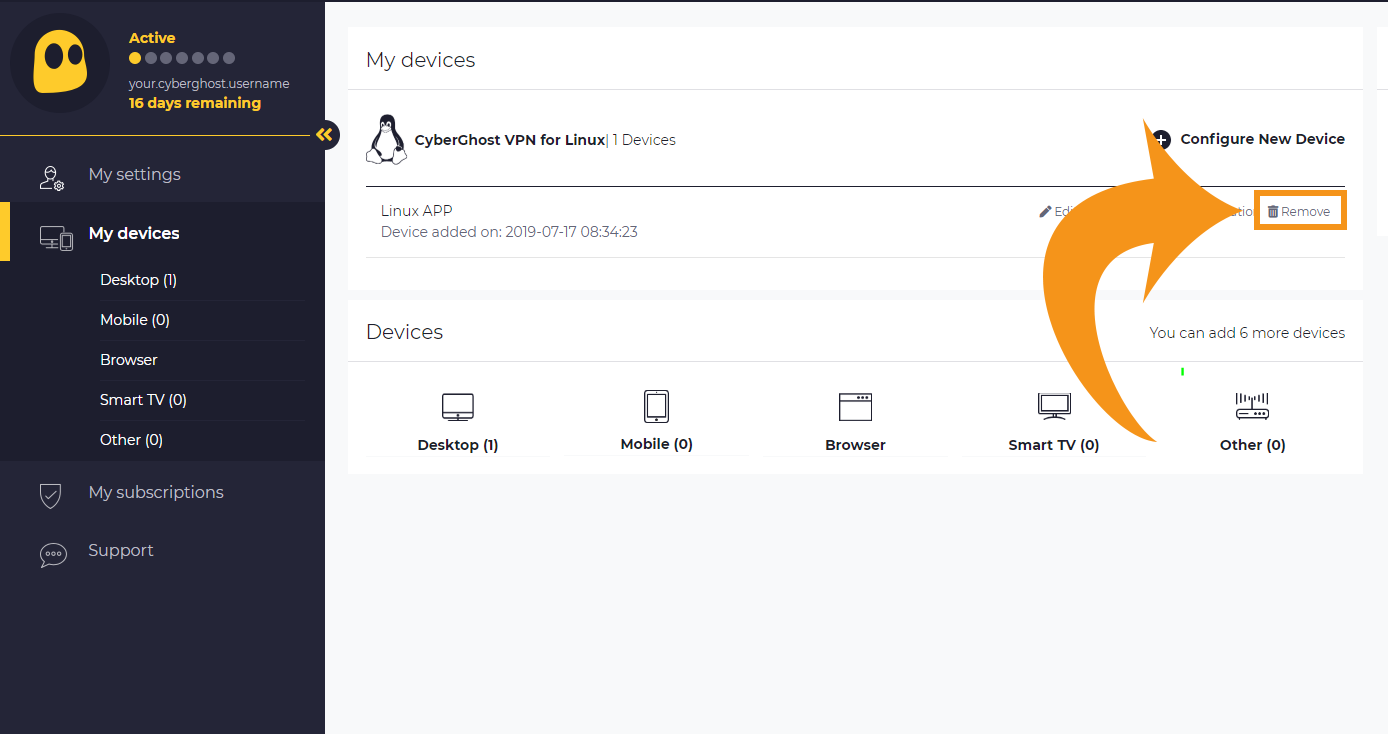Click the 'Linux APP' device name
Viewport: 1388px width, 734px height.
coord(416,210)
